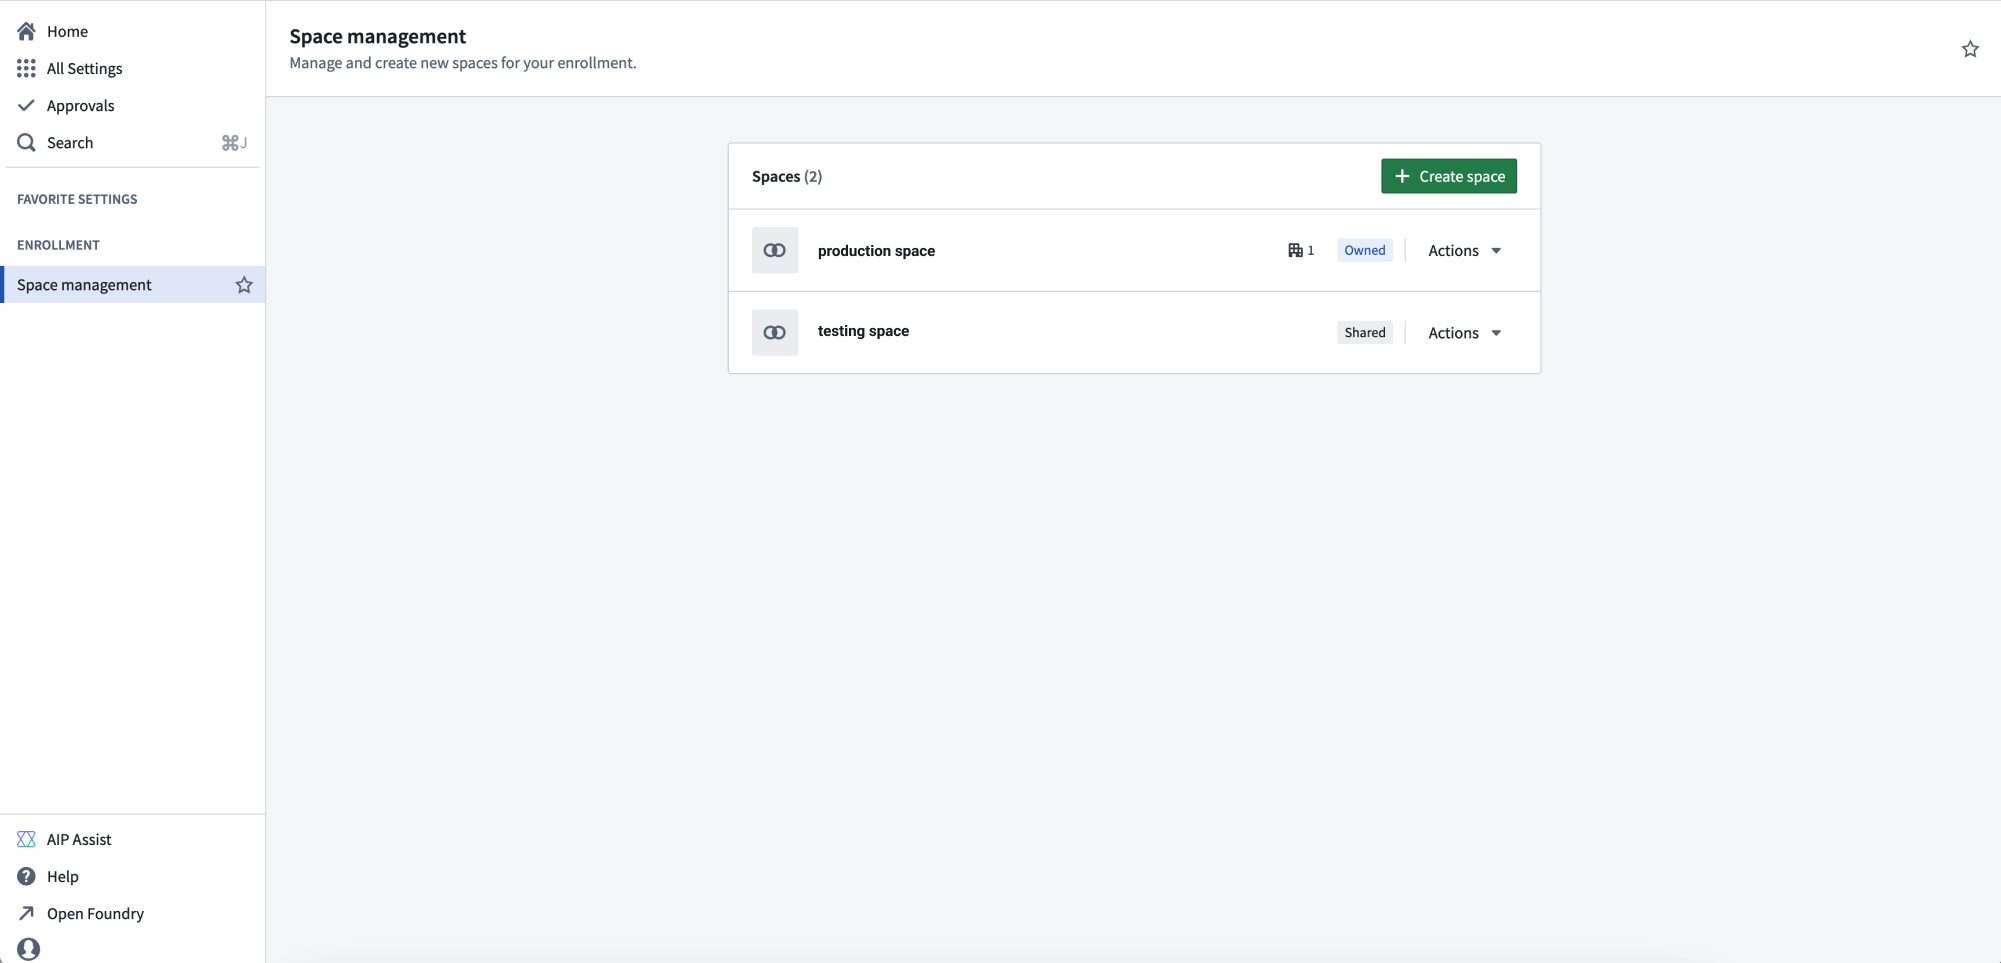The height and width of the screenshot is (963, 2001).
Task: Open All Settings grid icon
Action: tap(26, 68)
